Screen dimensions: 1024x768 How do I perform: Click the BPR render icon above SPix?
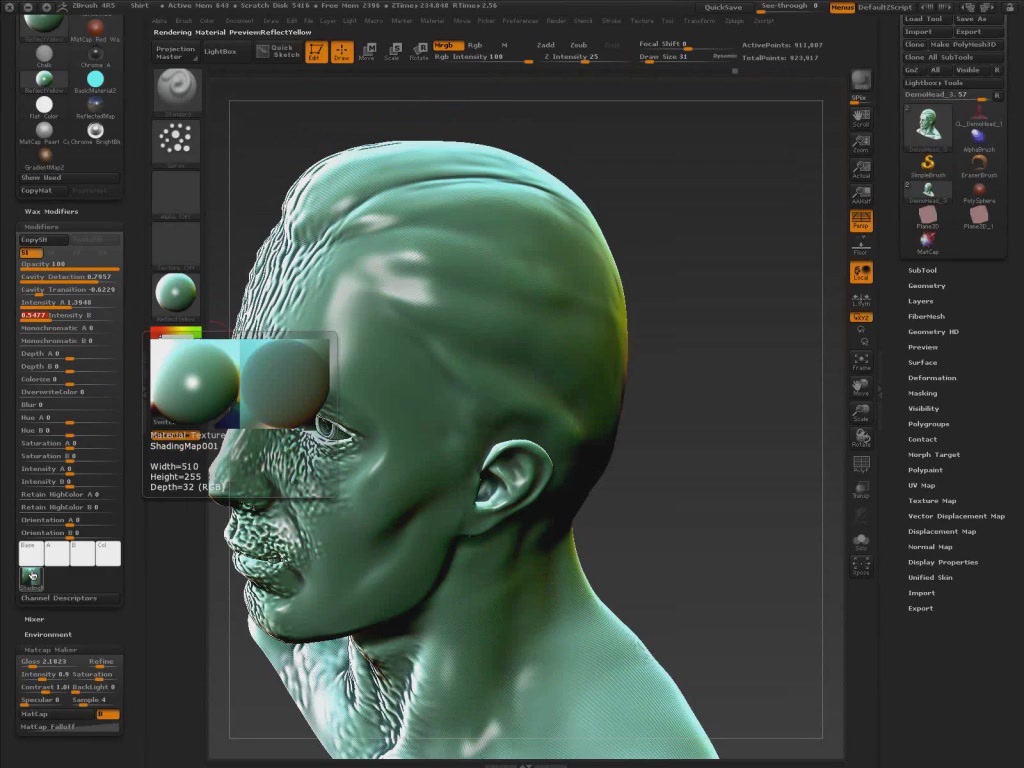click(x=861, y=80)
